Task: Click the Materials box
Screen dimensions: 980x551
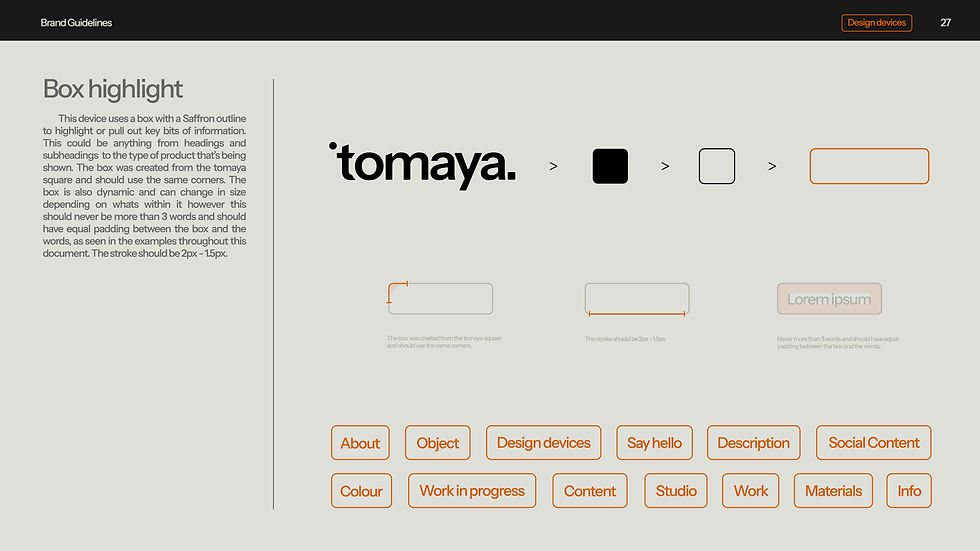Action: tap(833, 491)
